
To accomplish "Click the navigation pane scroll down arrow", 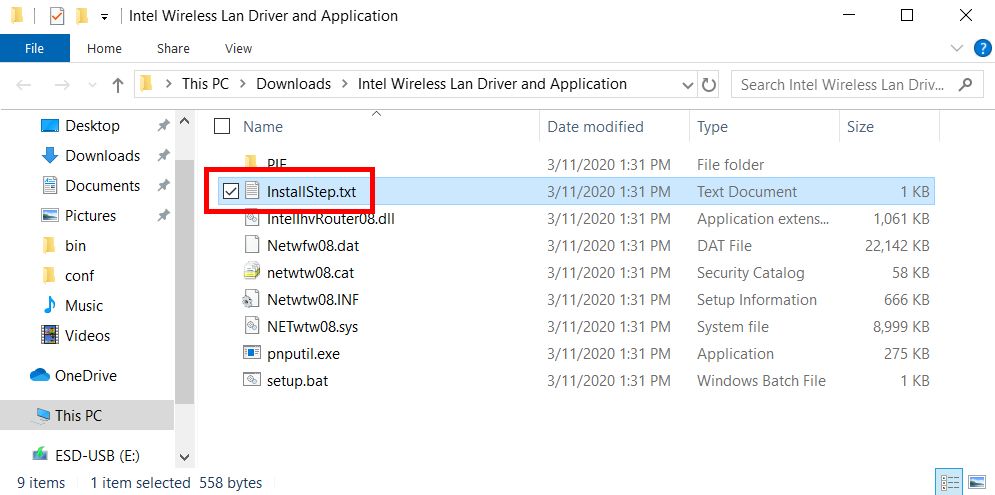I will coord(184,457).
